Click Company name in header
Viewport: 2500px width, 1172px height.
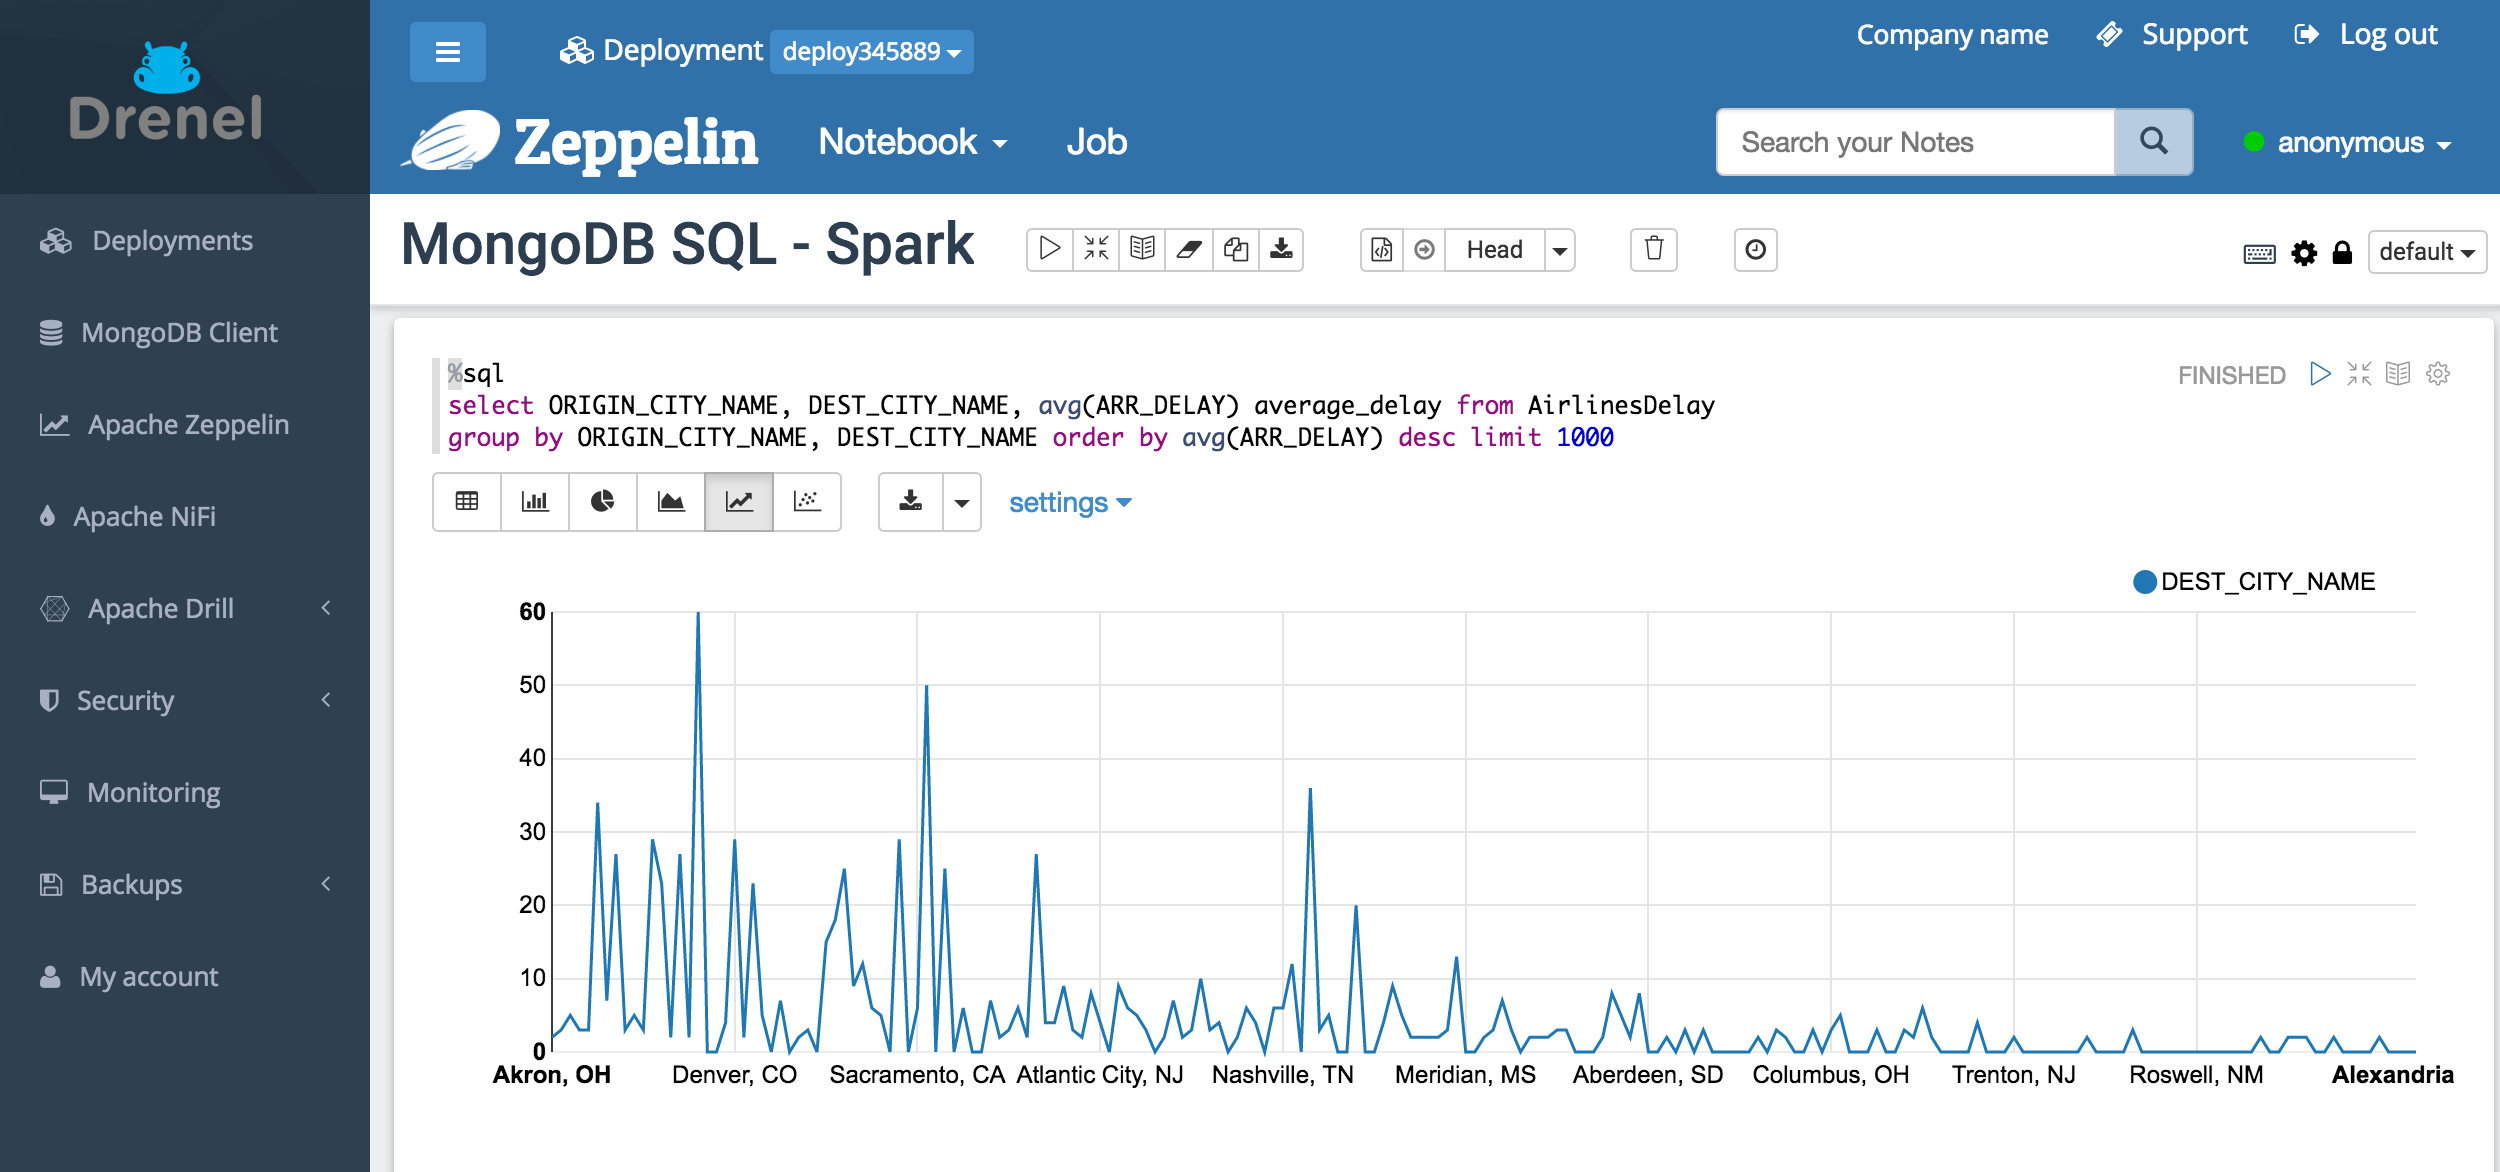(x=1952, y=35)
